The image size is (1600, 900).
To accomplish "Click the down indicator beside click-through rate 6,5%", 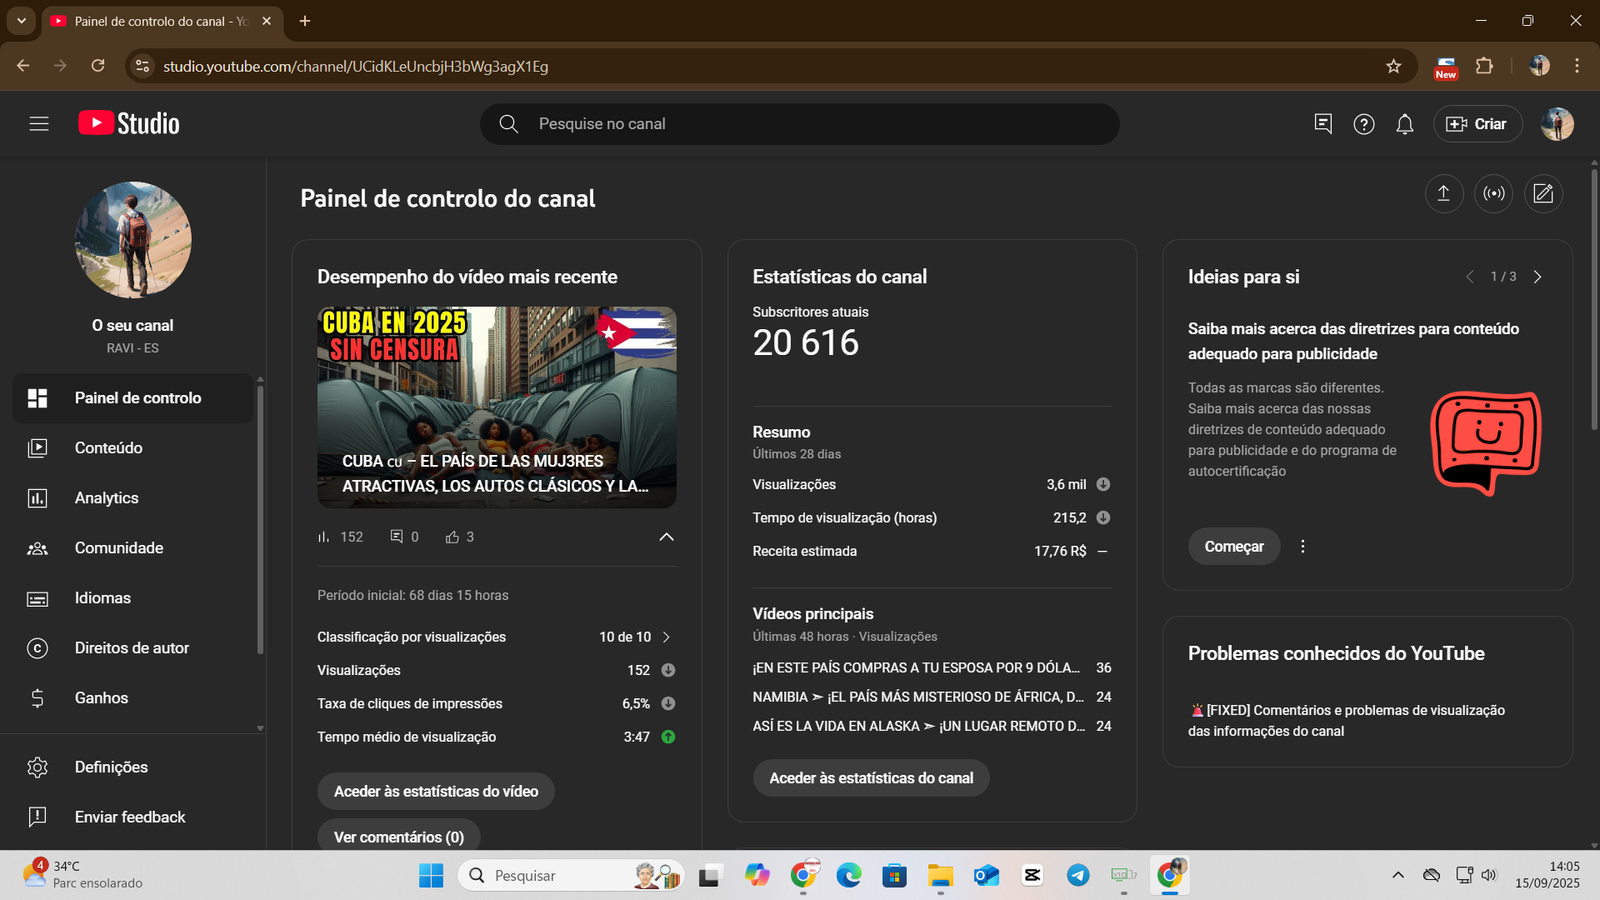I will [668, 704].
